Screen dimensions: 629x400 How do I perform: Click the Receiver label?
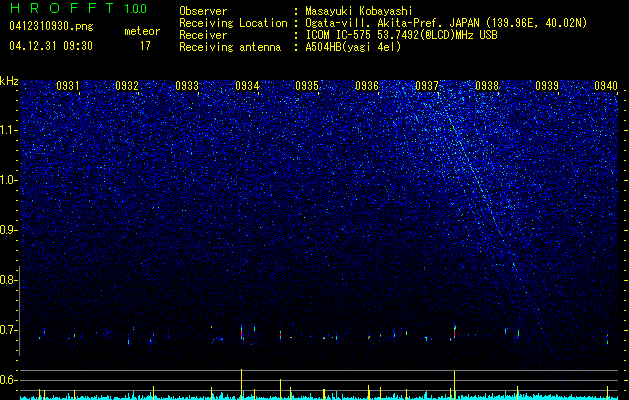pos(203,35)
